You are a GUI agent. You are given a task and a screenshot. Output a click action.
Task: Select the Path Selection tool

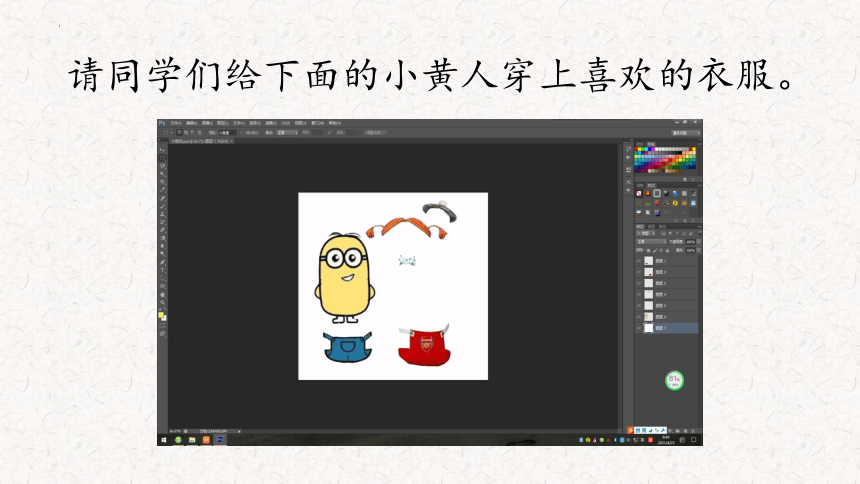[162, 278]
